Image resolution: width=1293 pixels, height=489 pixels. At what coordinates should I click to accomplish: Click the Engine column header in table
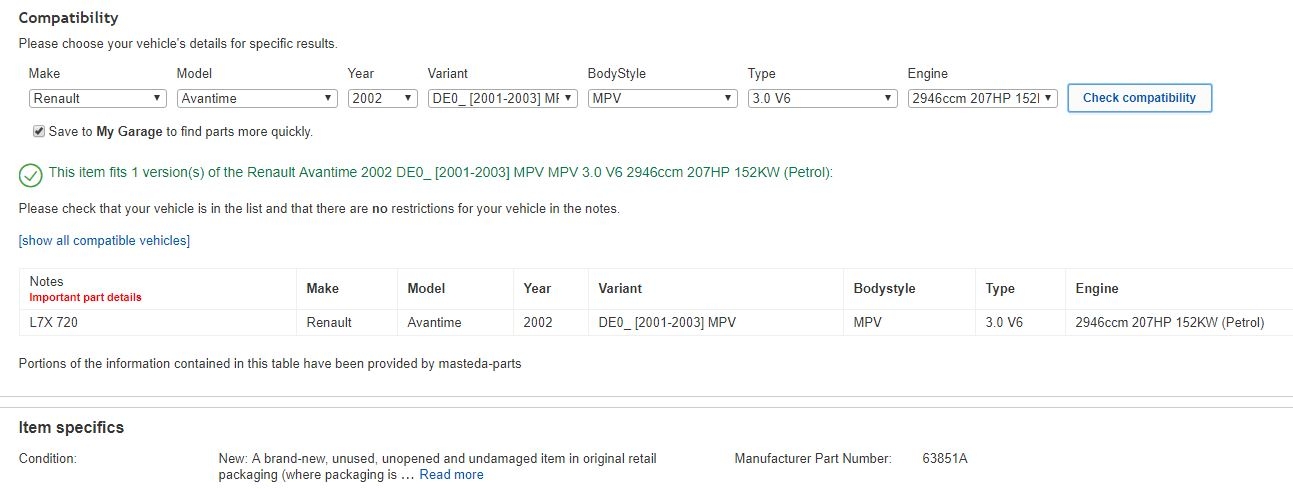tap(1096, 288)
